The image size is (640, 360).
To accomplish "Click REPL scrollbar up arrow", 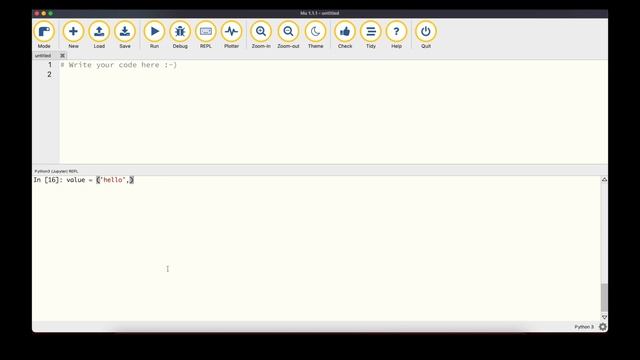I will coord(604,180).
